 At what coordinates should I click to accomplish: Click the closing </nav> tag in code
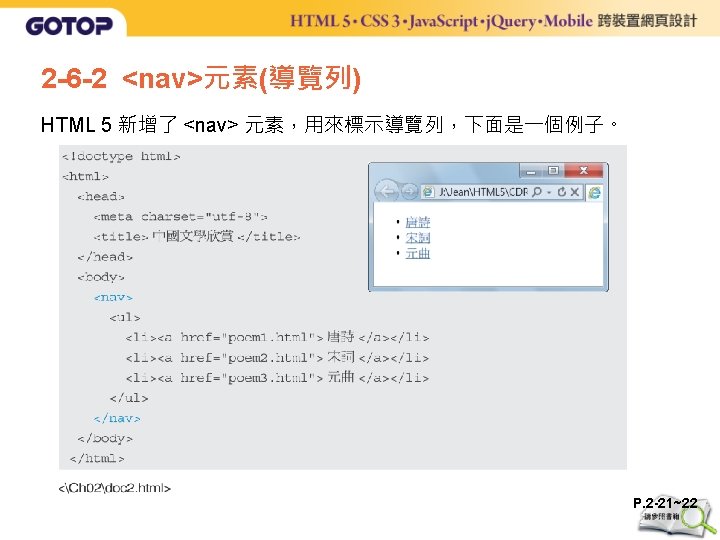point(117,418)
